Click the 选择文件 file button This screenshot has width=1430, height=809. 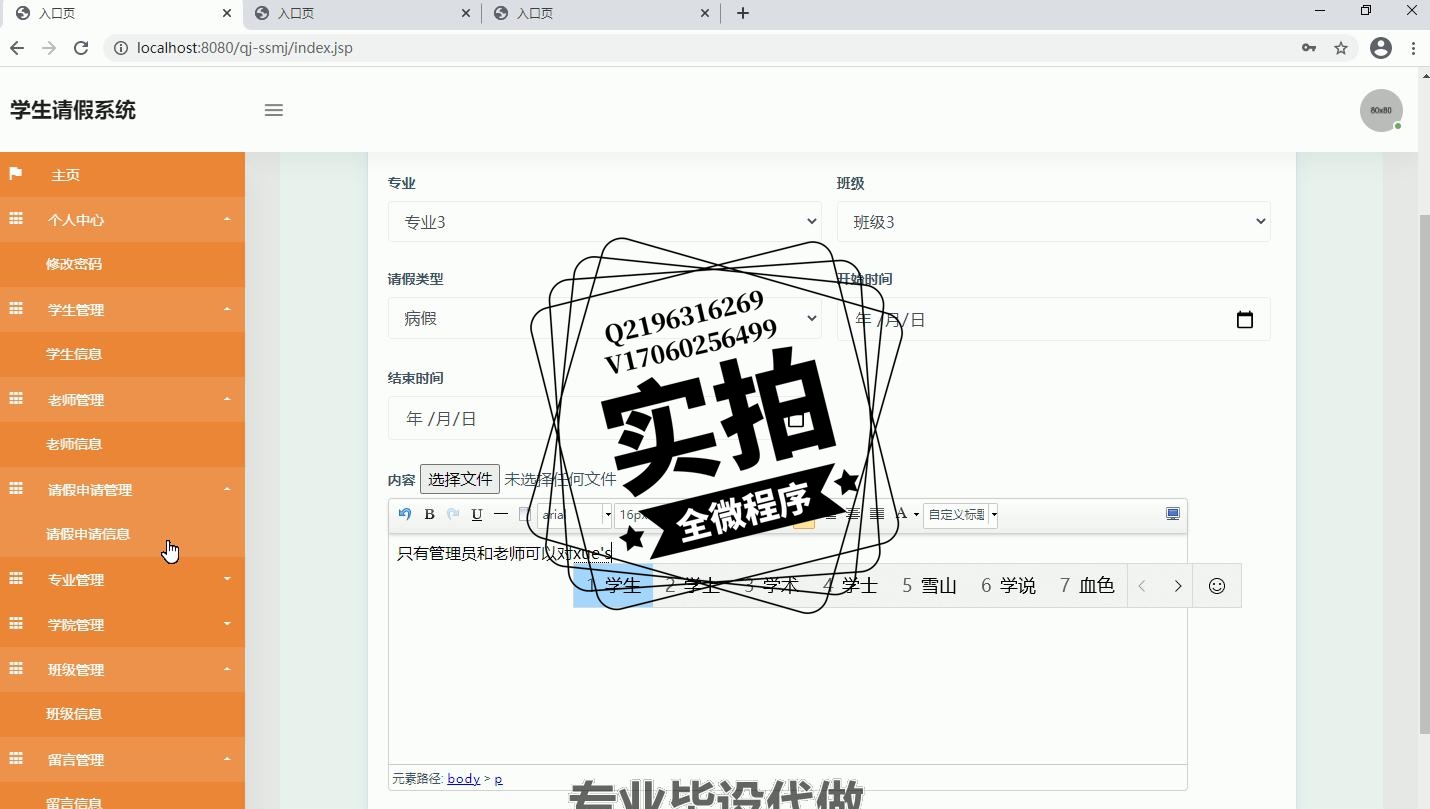coord(460,479)
